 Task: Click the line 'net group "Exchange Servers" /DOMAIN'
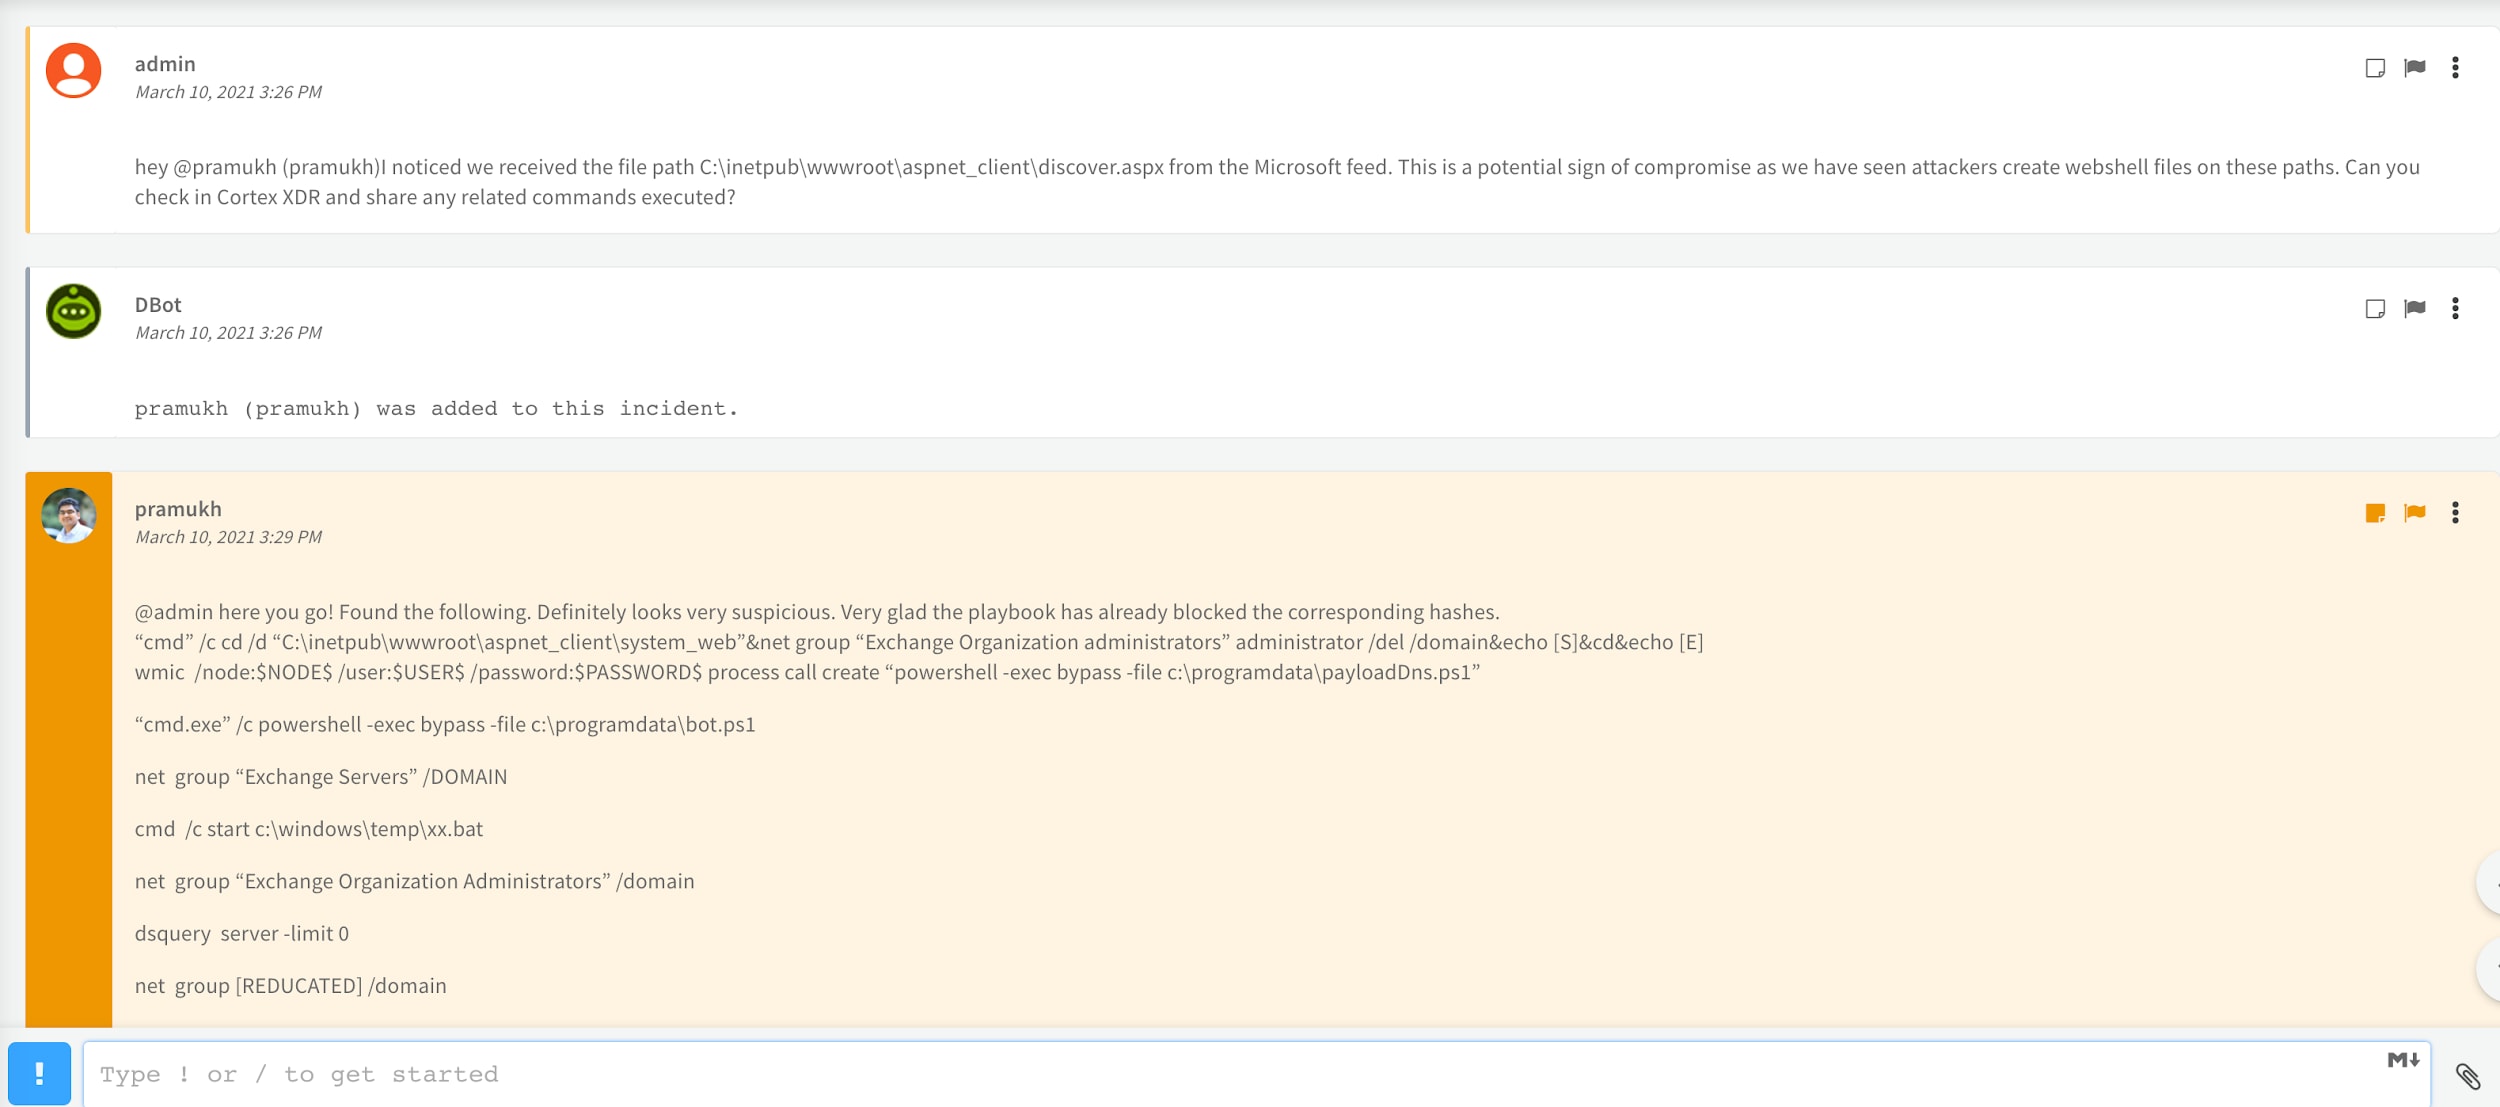(321, 777)
